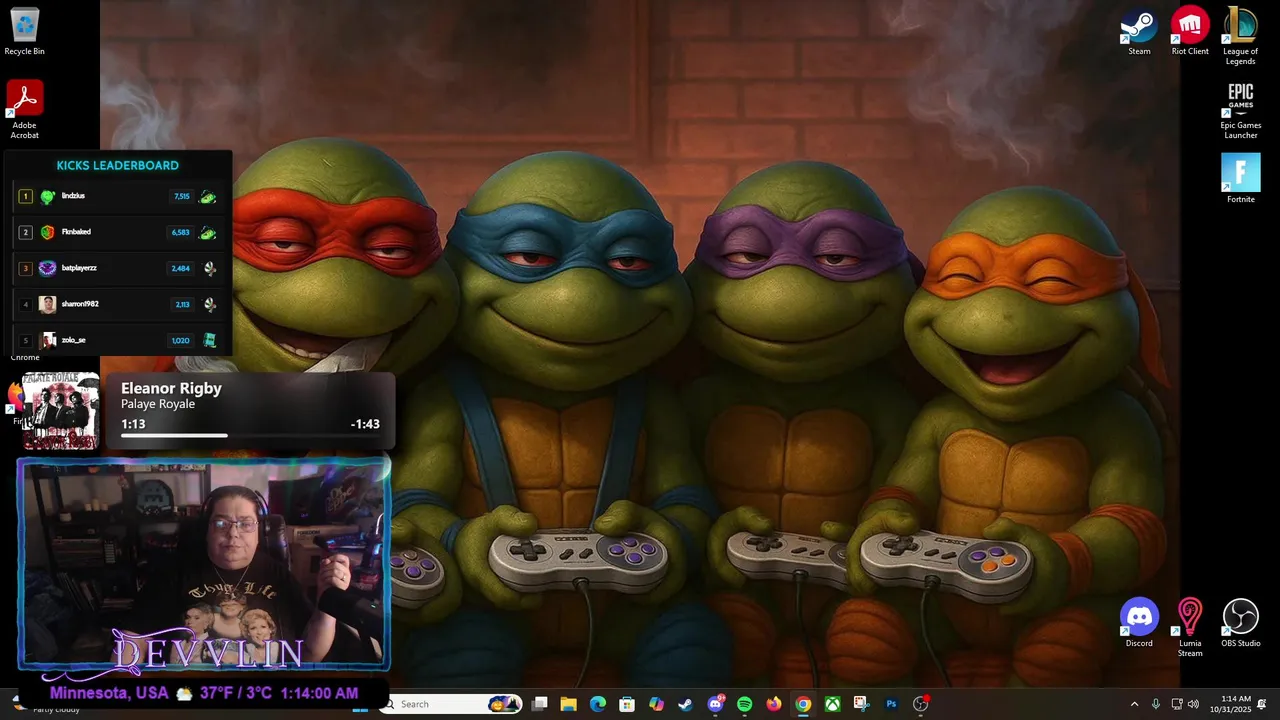This screenshot has width=1280, height=720.
Task: Click the elapsed time 1:13
Action: coord(133,424)
